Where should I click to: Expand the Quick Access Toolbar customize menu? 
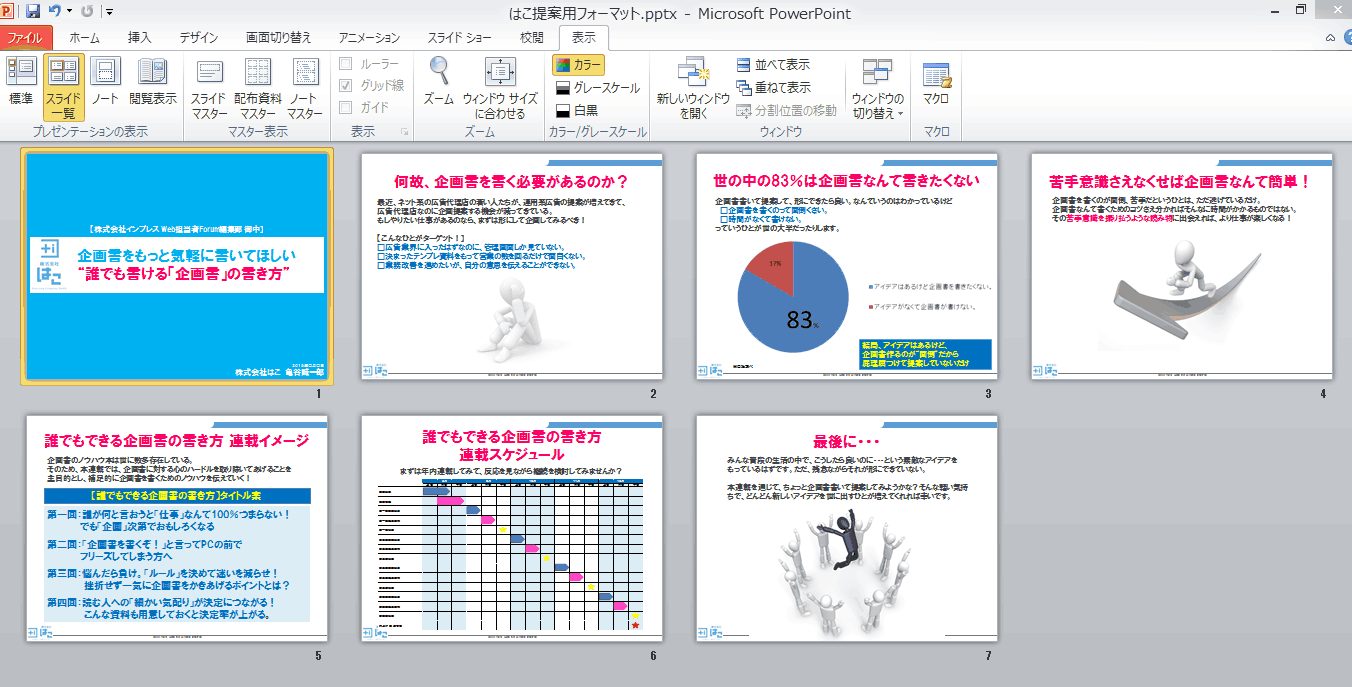click(x=110, y=9)
